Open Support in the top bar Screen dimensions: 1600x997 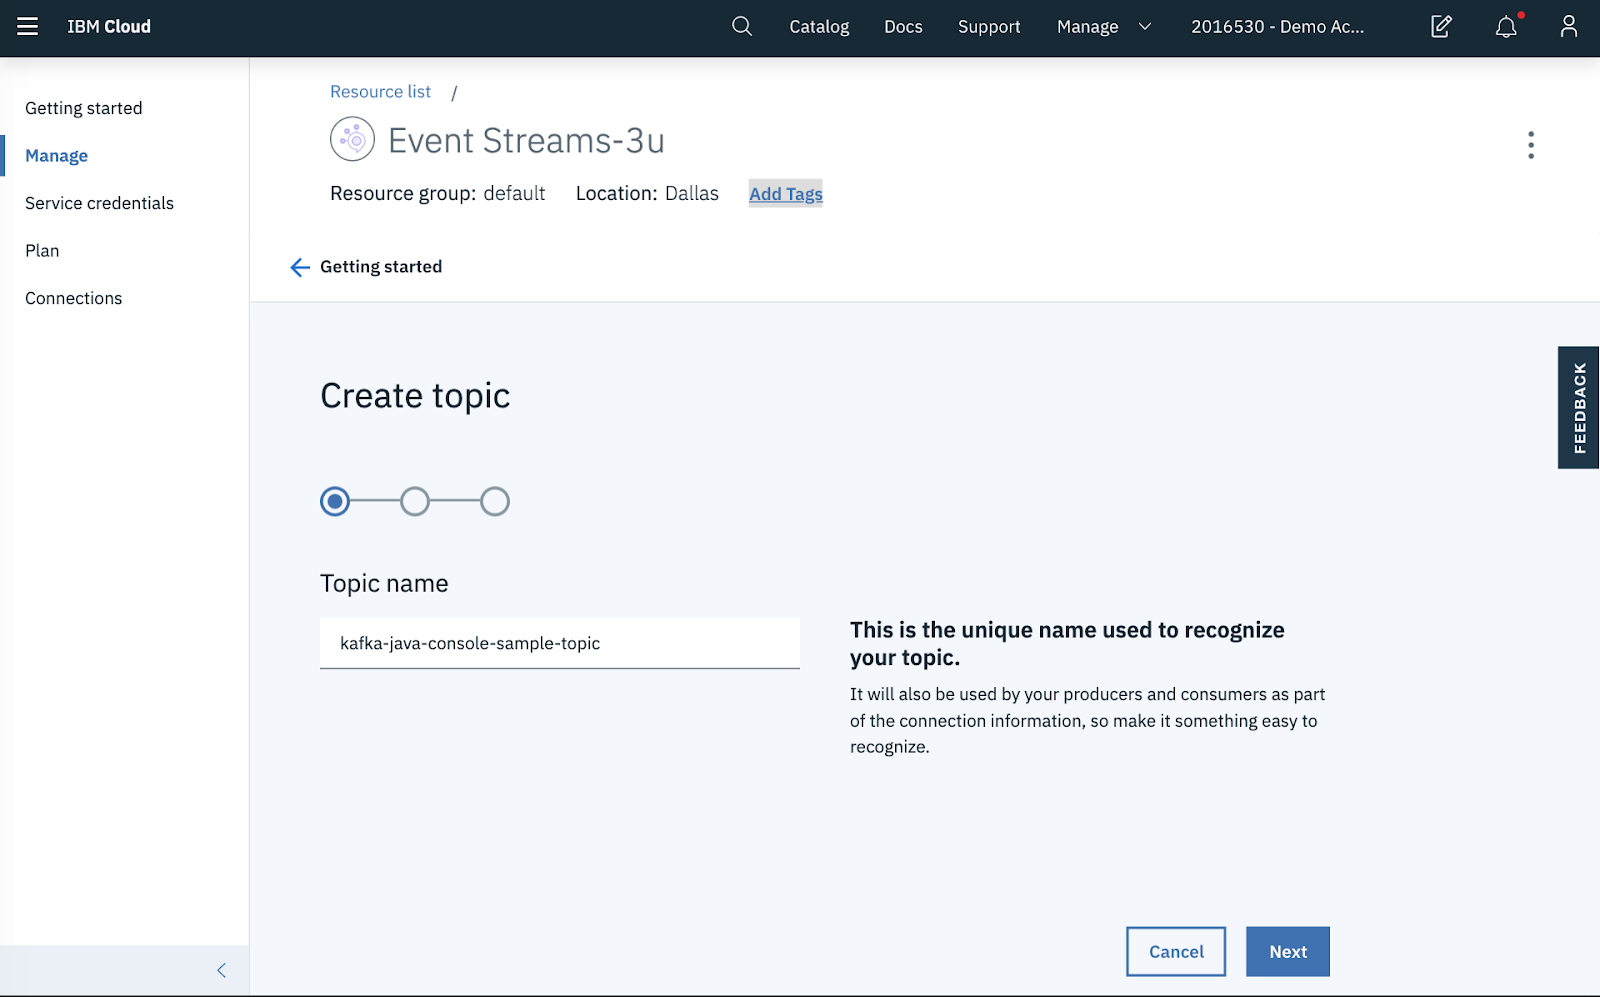[989, 27]
